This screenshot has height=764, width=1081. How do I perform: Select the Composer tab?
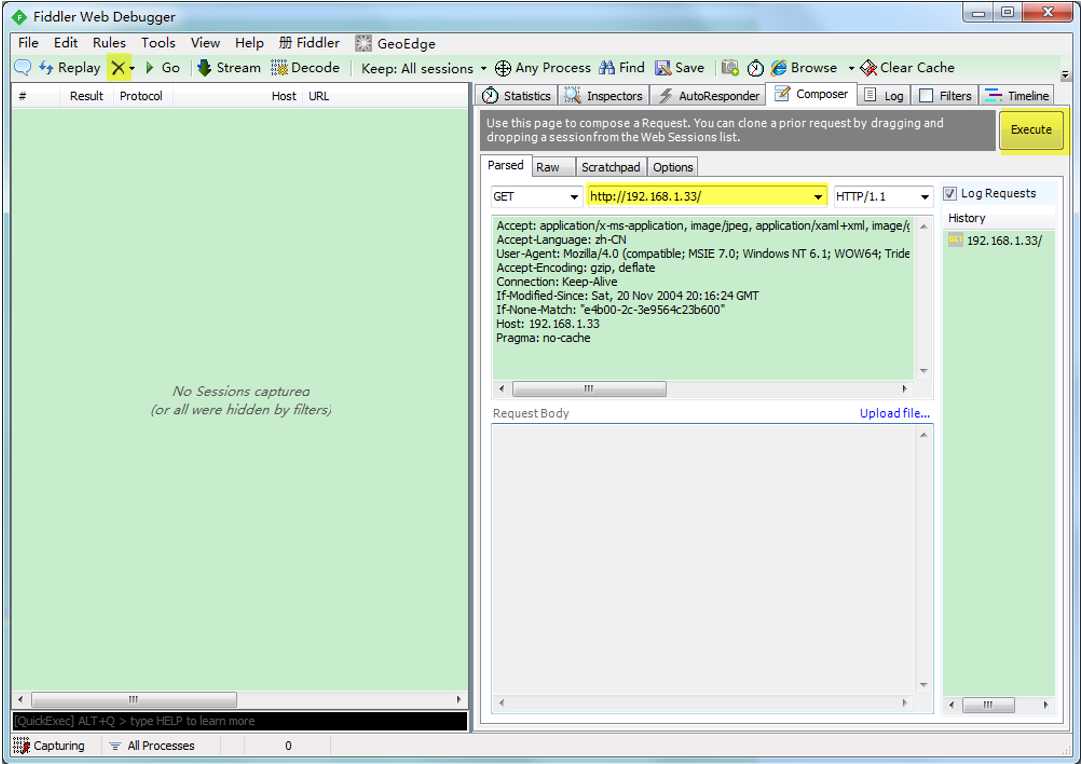(x=811, y=94)
